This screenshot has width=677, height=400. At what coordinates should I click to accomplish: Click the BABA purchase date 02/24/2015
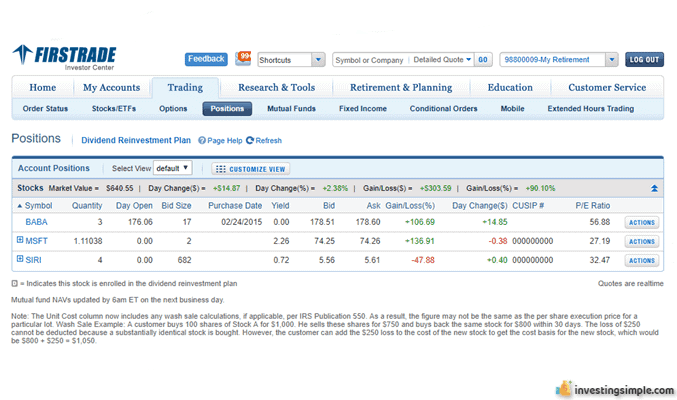tap(241, 222)
